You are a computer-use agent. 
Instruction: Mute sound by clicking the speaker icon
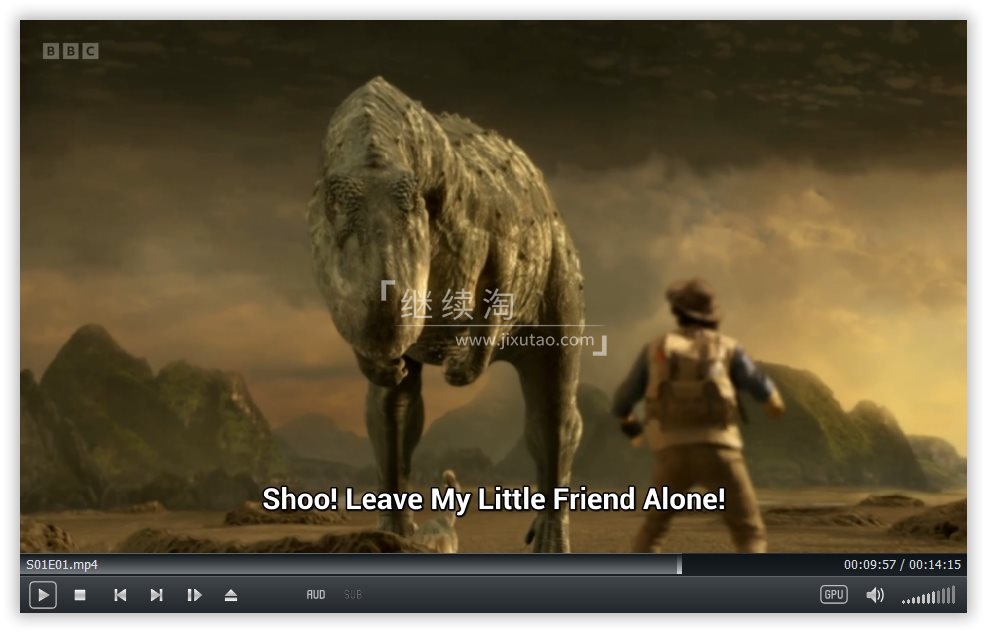pyautogui.click(x=875, y=594)
